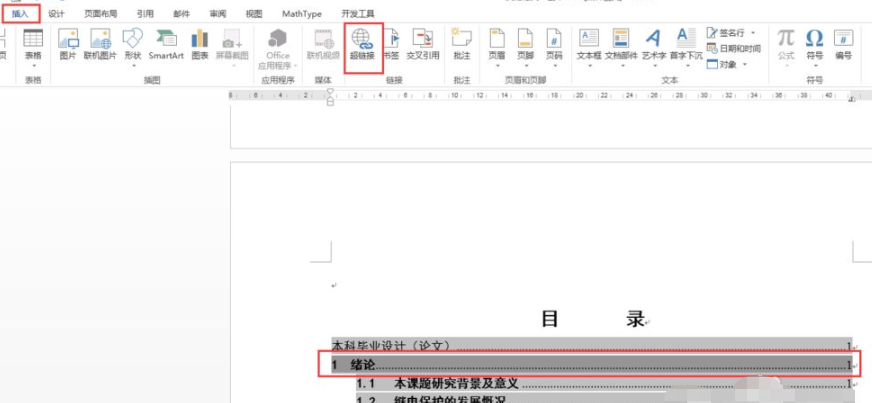
Task: Switch to the 插入 ribbon tab
Action: tap(20, 14)
